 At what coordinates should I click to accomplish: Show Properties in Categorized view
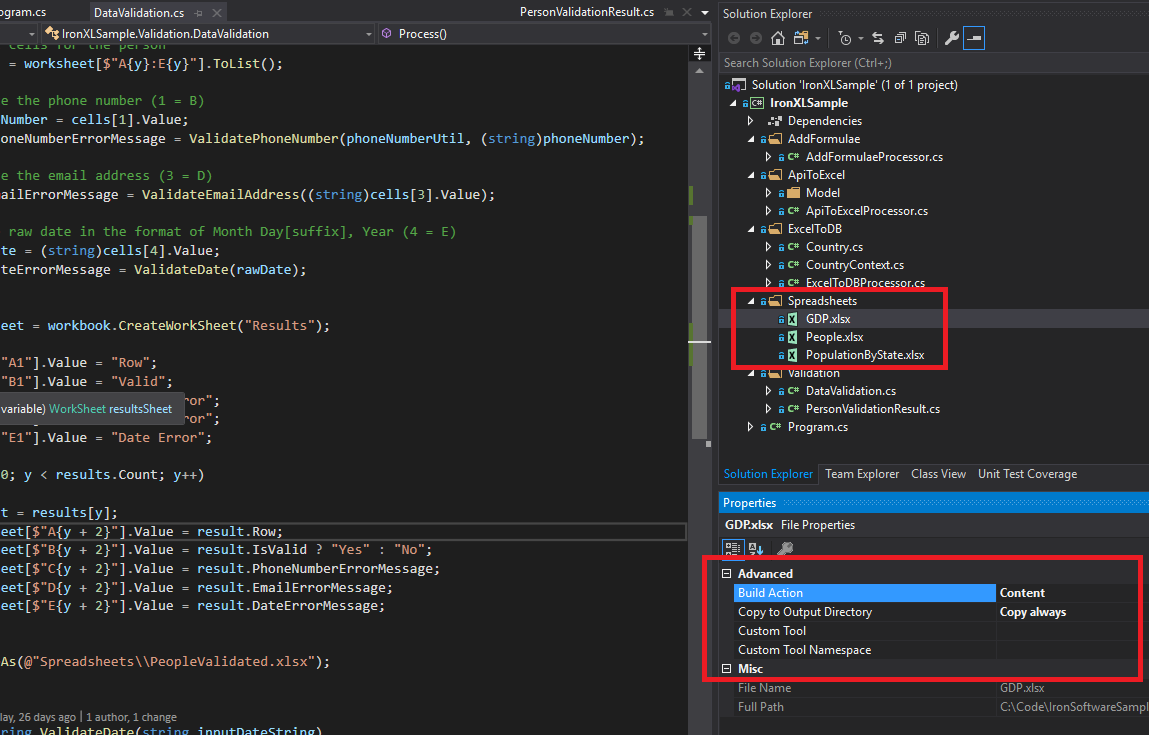point(733,548)
